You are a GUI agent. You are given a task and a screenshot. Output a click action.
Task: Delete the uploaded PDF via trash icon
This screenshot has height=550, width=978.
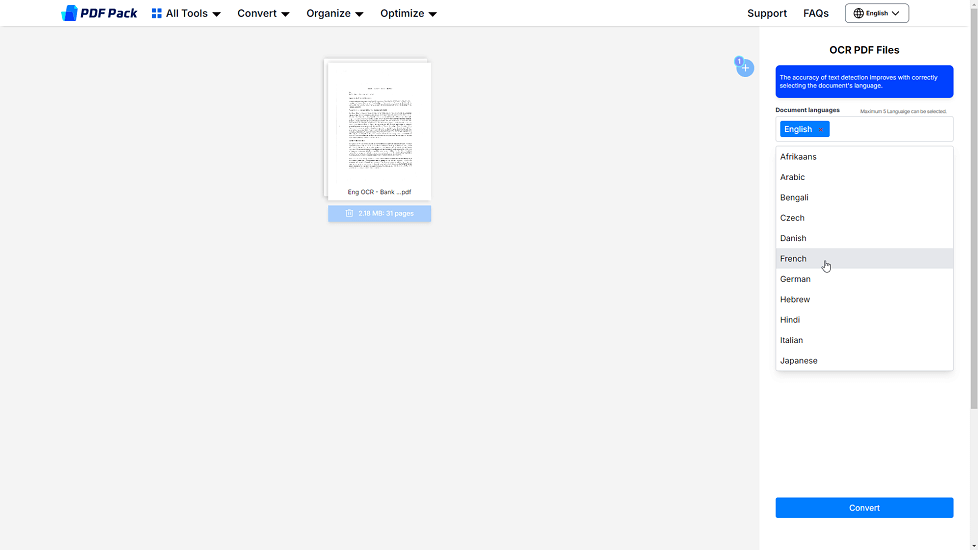(x=349, y=213)
